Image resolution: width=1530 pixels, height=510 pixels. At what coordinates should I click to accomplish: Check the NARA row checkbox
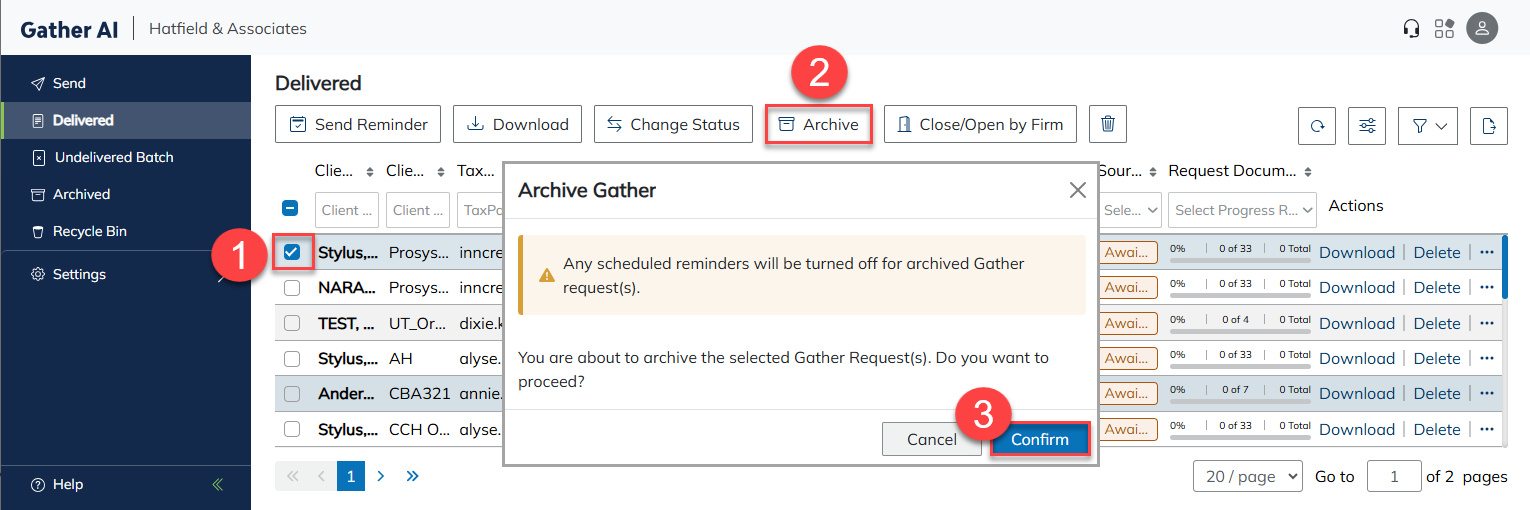click(292, 288)
